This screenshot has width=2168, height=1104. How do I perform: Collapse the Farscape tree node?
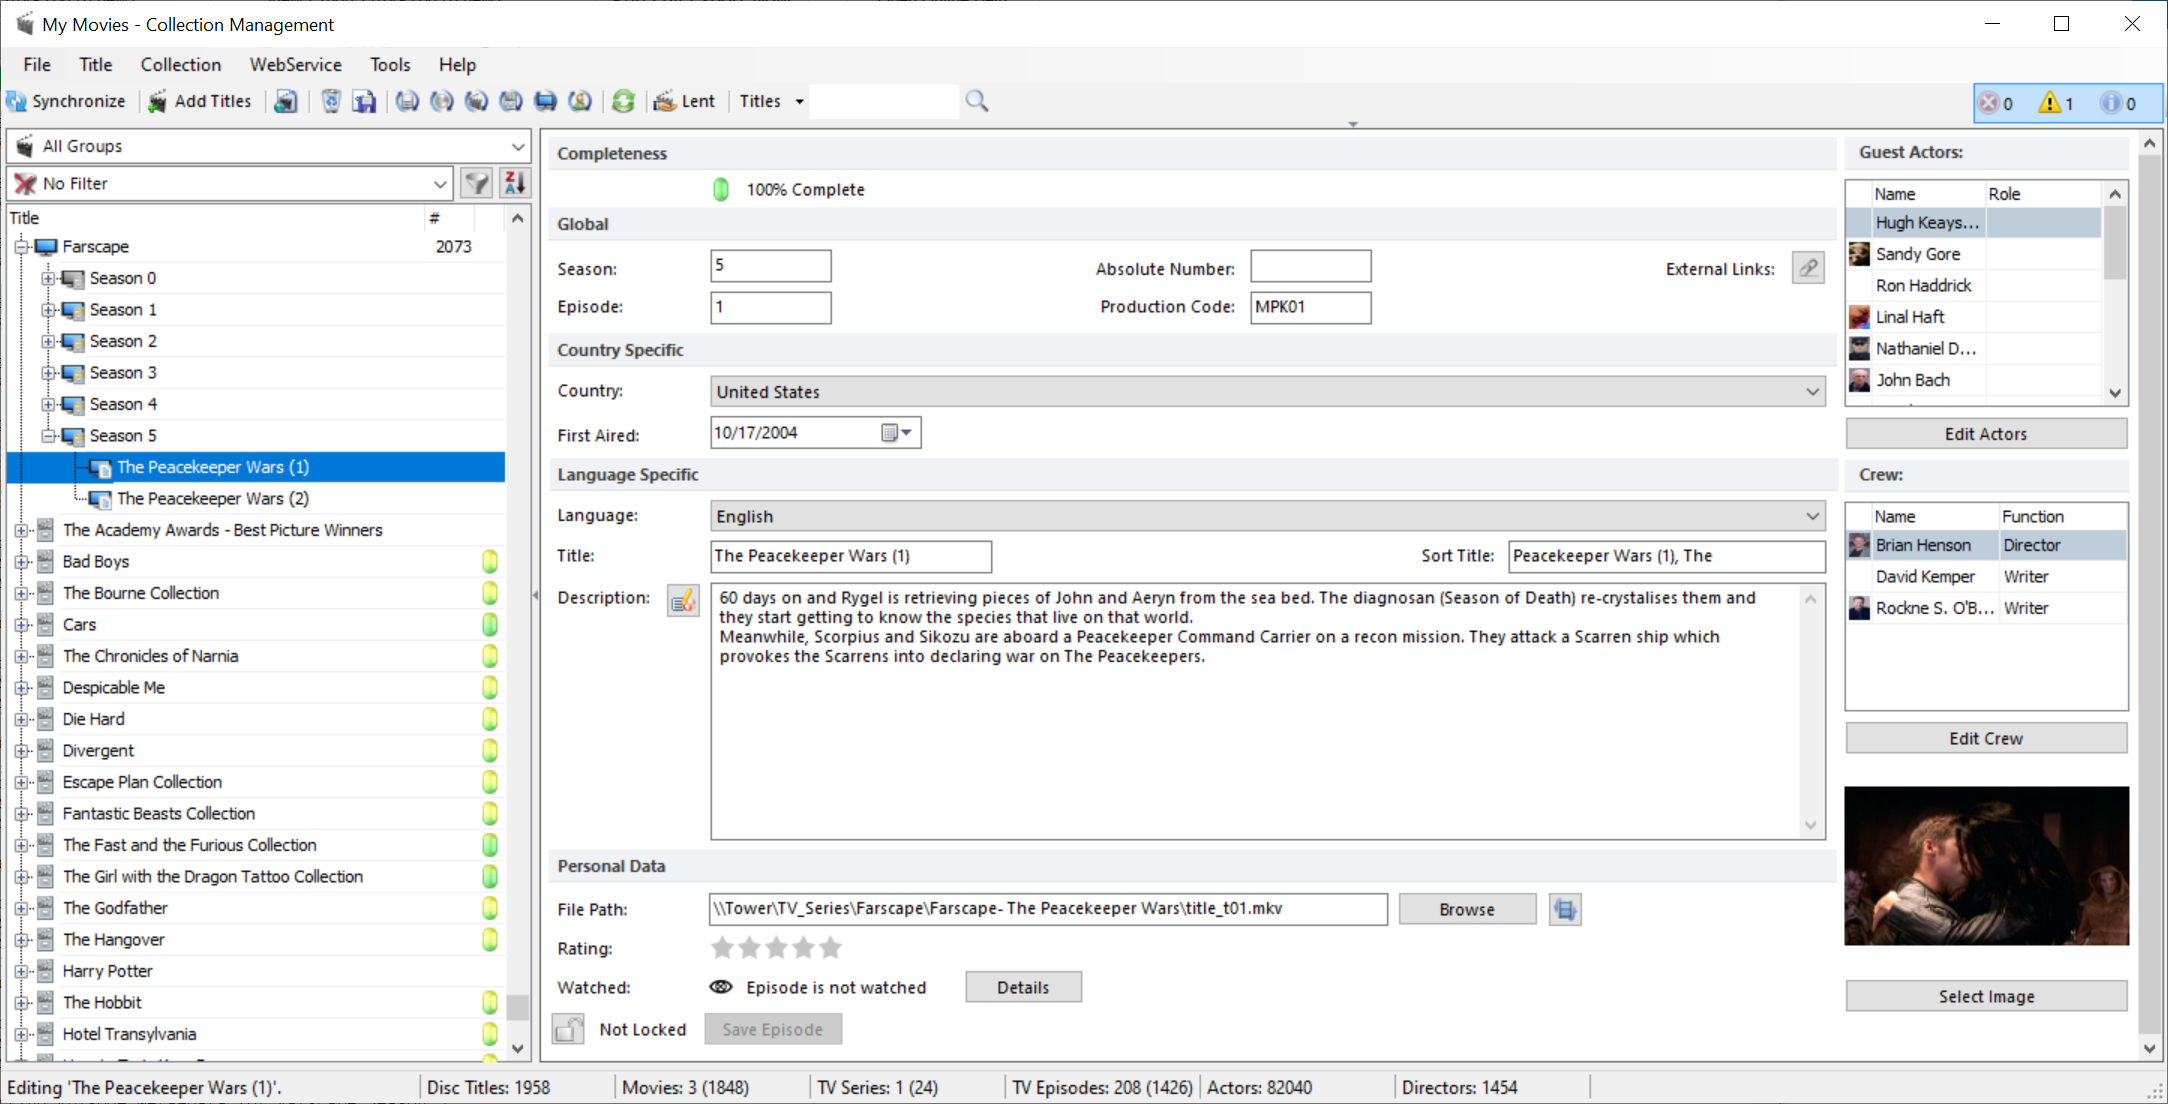(21, 246)
